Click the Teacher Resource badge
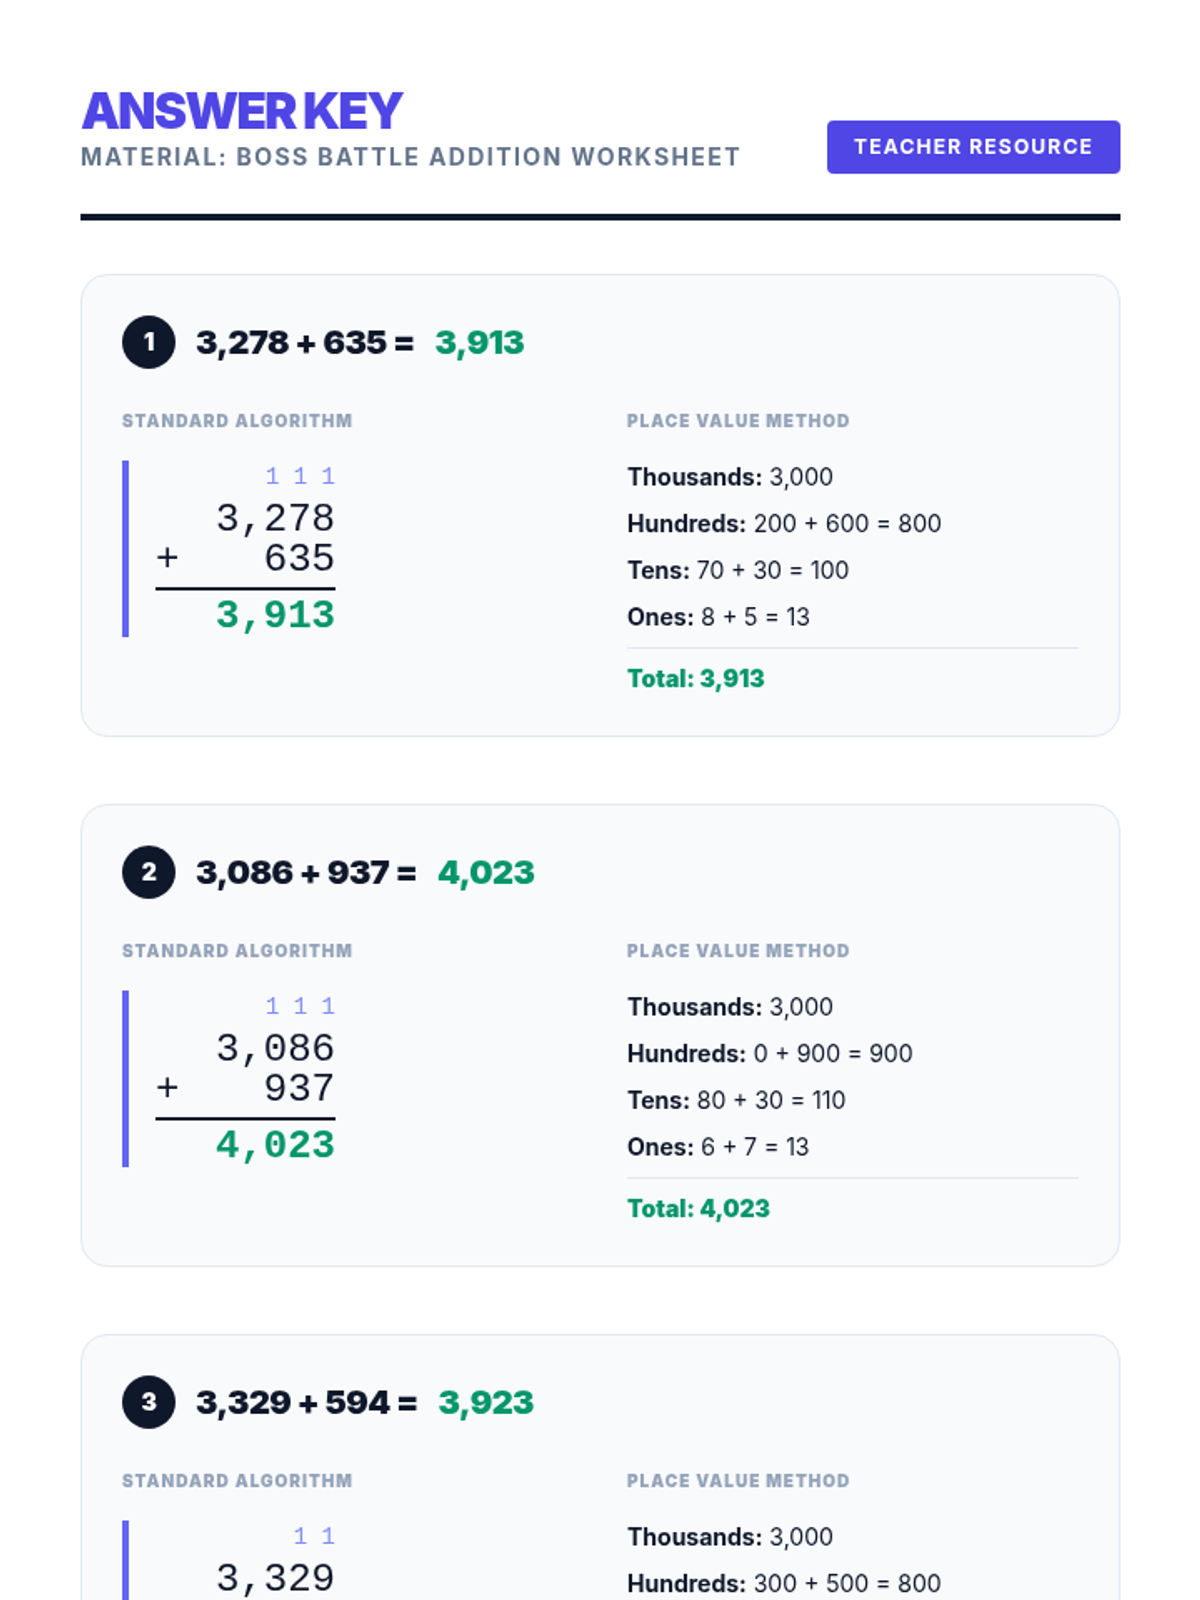This screenshot has height=1600, width=1200. [x=973, y=147]
